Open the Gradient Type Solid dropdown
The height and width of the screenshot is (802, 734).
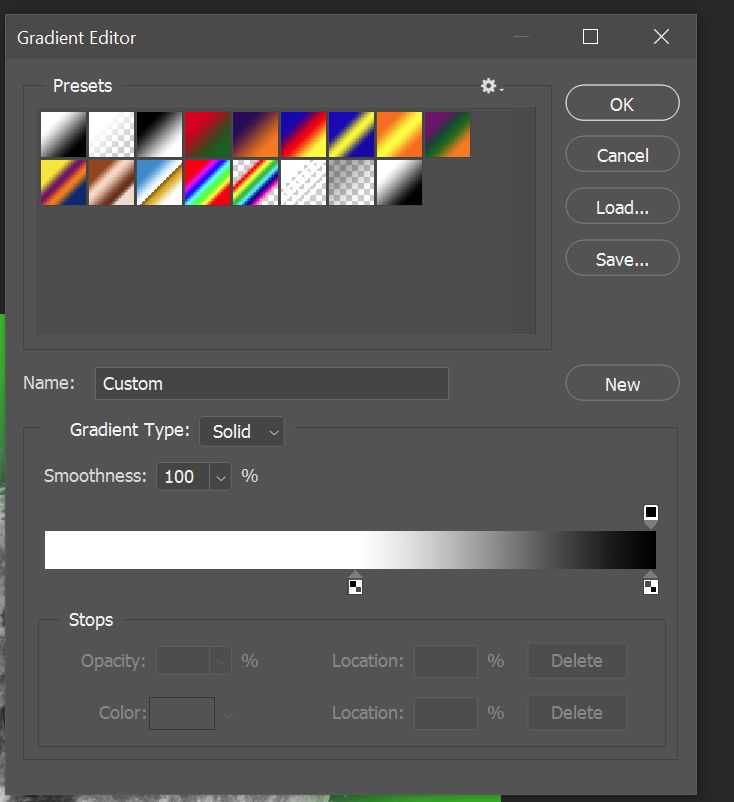(241, 431)
